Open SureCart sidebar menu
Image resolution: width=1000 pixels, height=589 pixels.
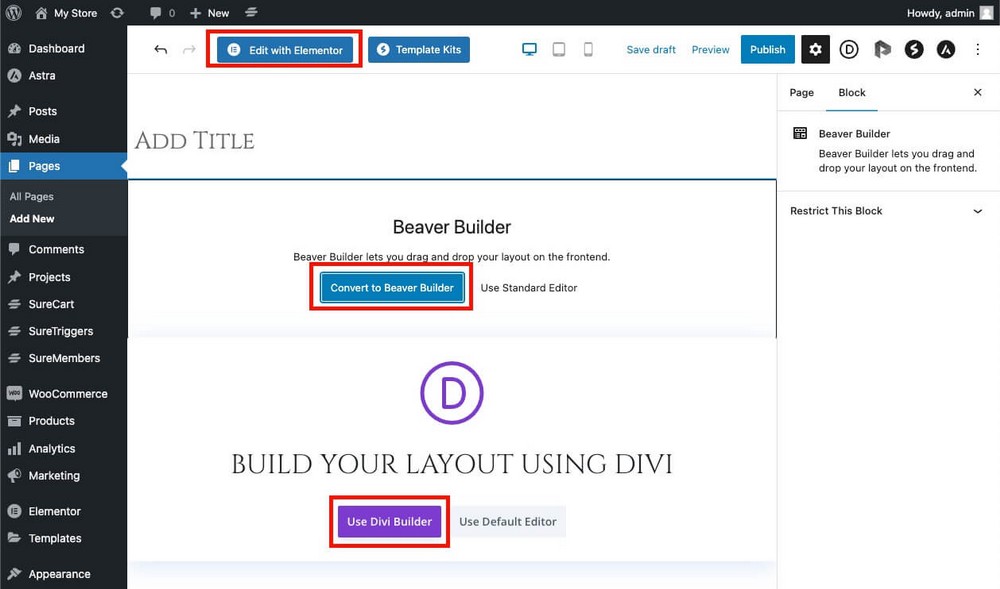(x=64, y=304)
